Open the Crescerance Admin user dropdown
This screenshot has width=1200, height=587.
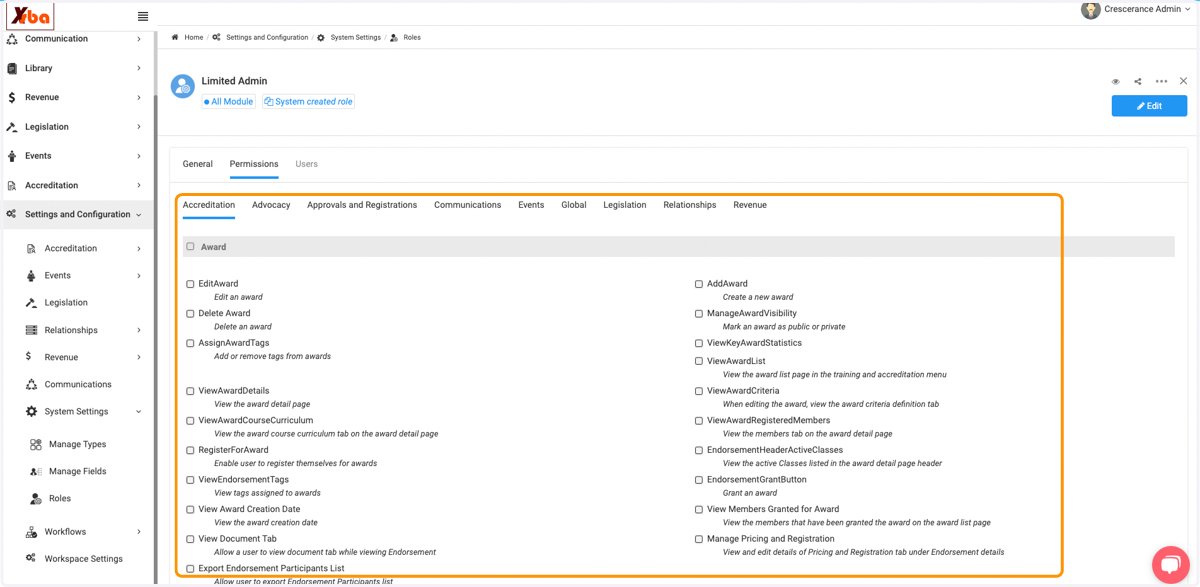pos(1187,9)
